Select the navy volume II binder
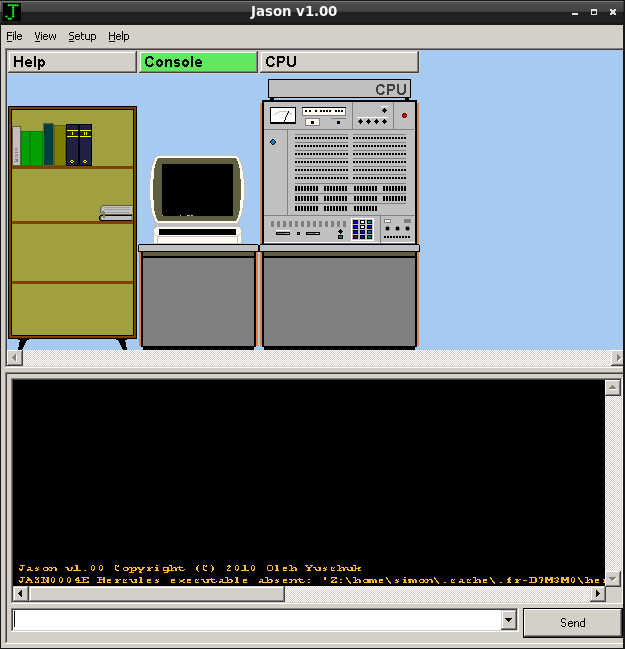 (x=85, y=145)
